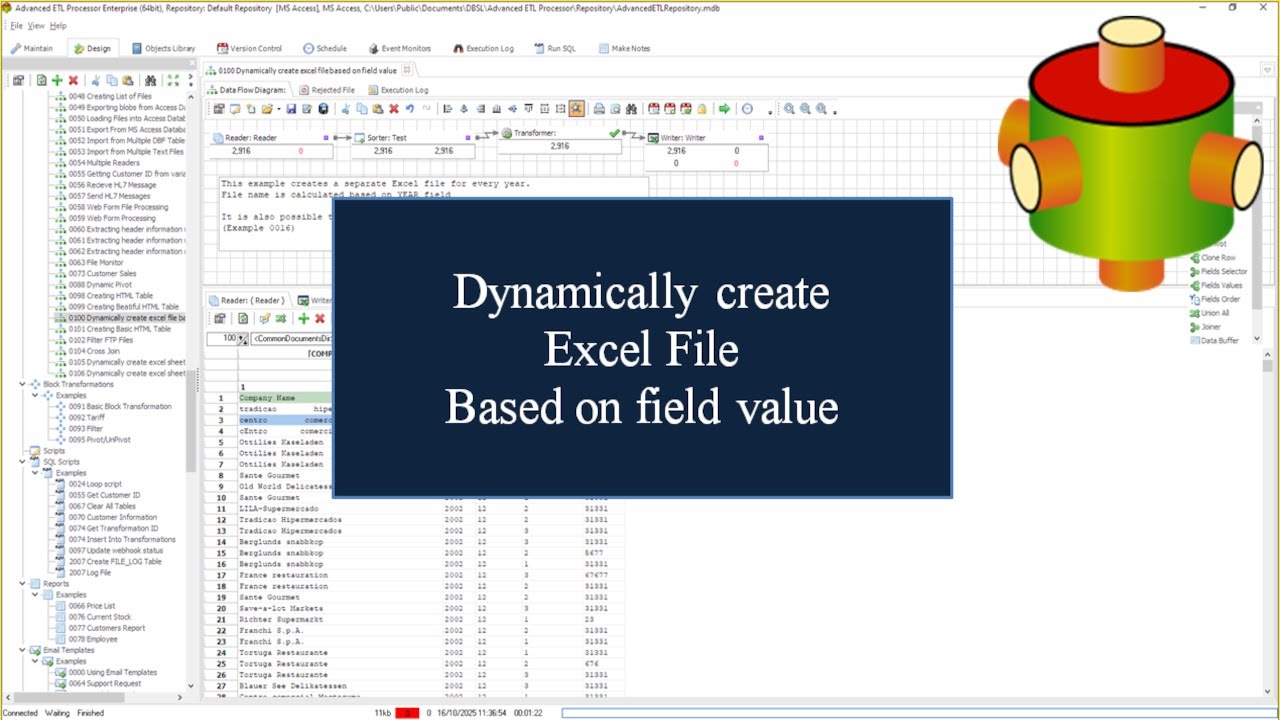Open the row count 100 stepper dropdown

click(x=243, y=340)
